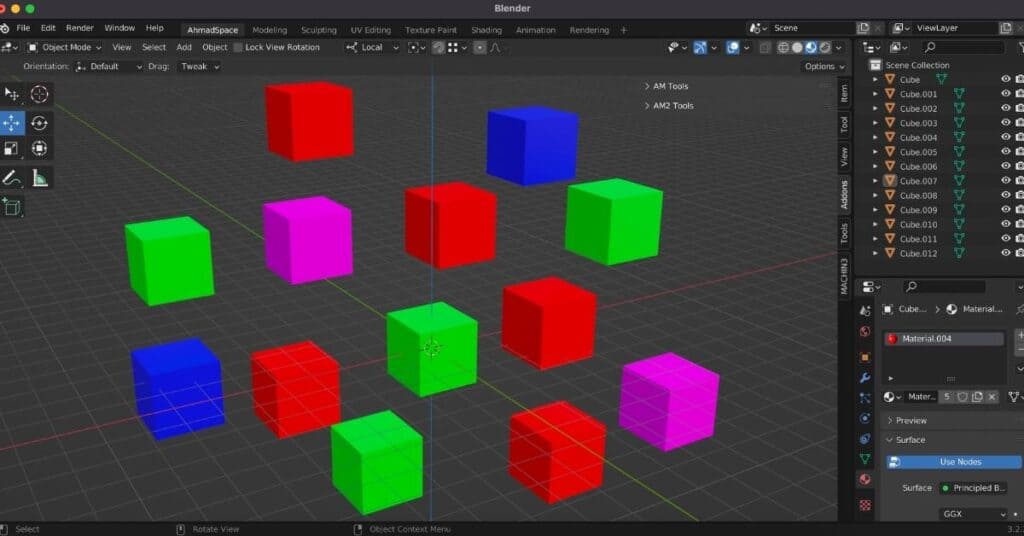Viewport: 1024px width, 536px height.
Task: Switch to rendered viewport shading mode
Action: [x=826, y=47]
